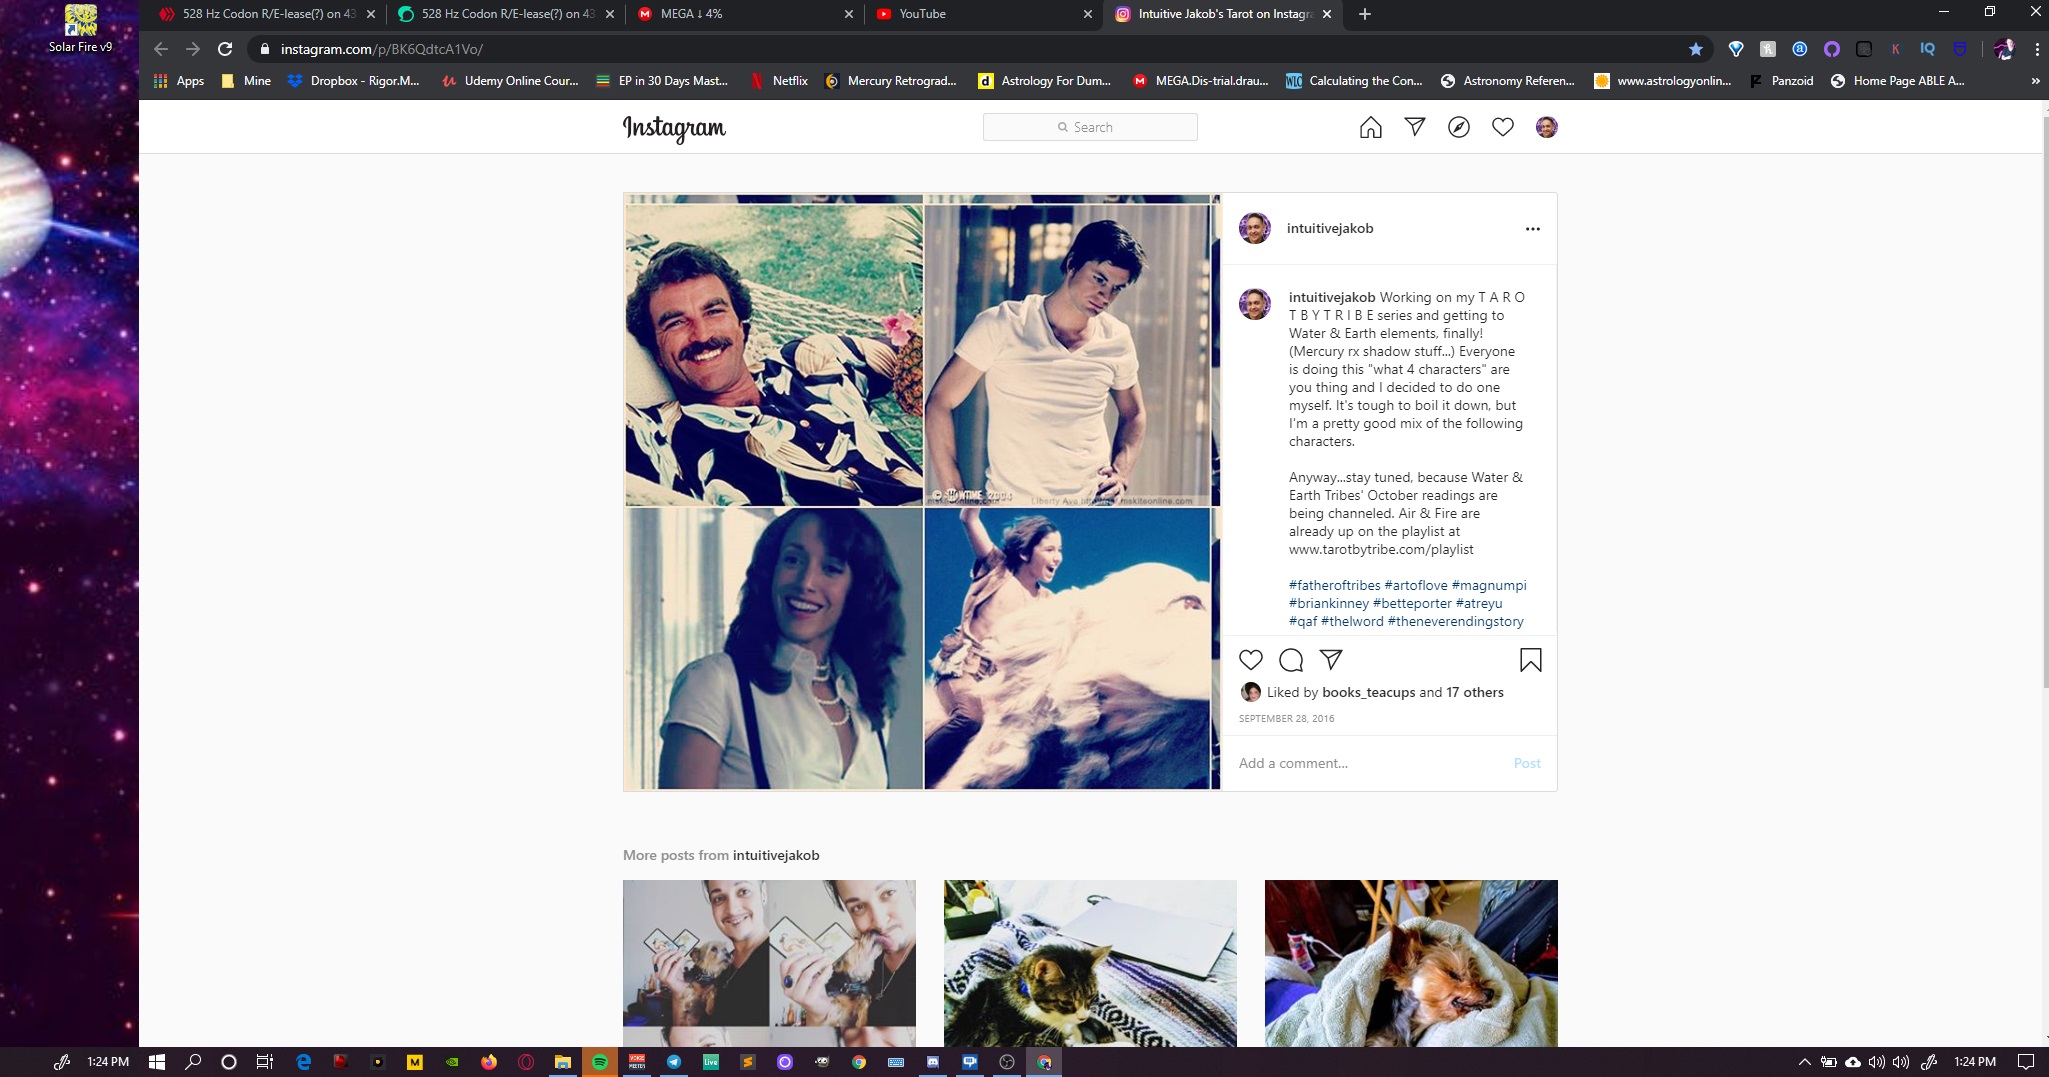Click the Instagram search field
Screen dimensions: 2049x1077
tap(1090, 127)
